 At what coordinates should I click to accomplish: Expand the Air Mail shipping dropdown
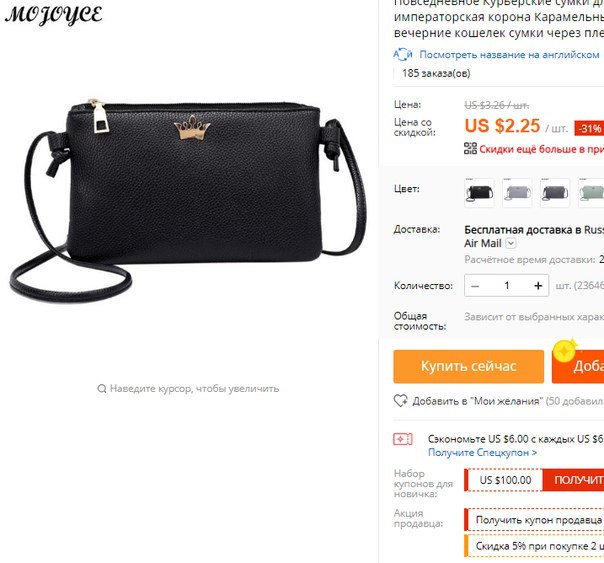coord(511,243)
